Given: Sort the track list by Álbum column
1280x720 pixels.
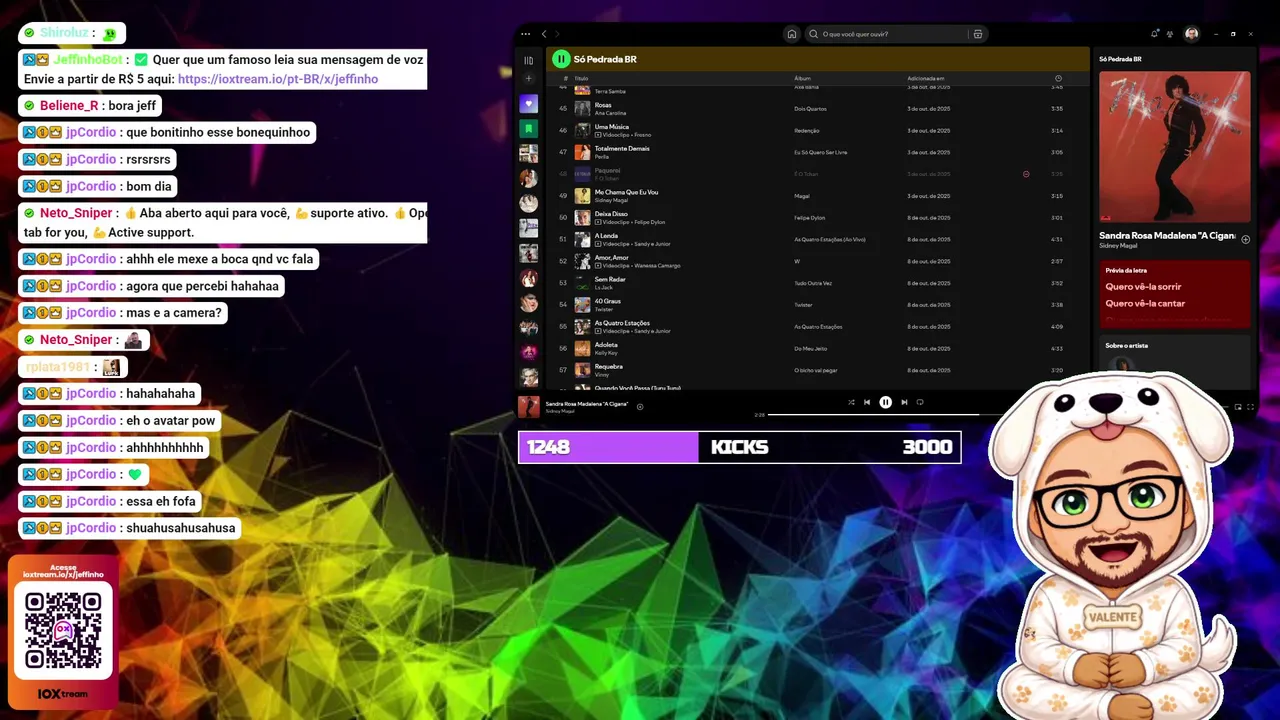Looking at the screenshot, I should (802, 78).
